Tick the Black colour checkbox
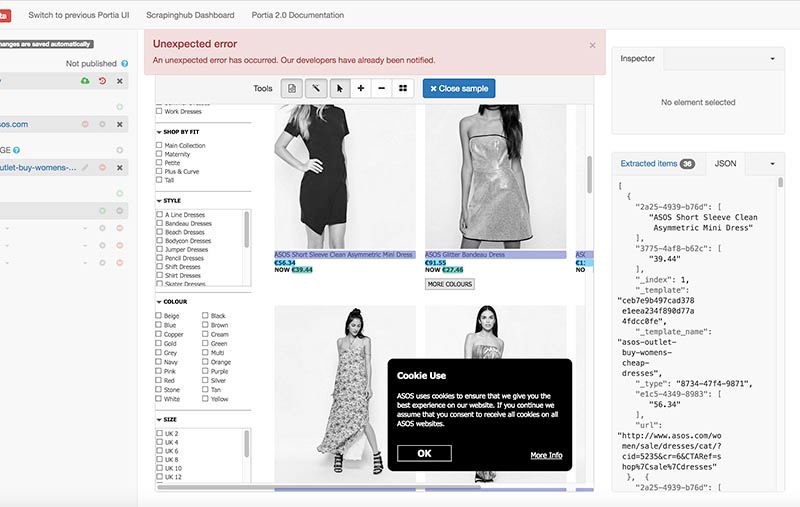 coord(205,315)
